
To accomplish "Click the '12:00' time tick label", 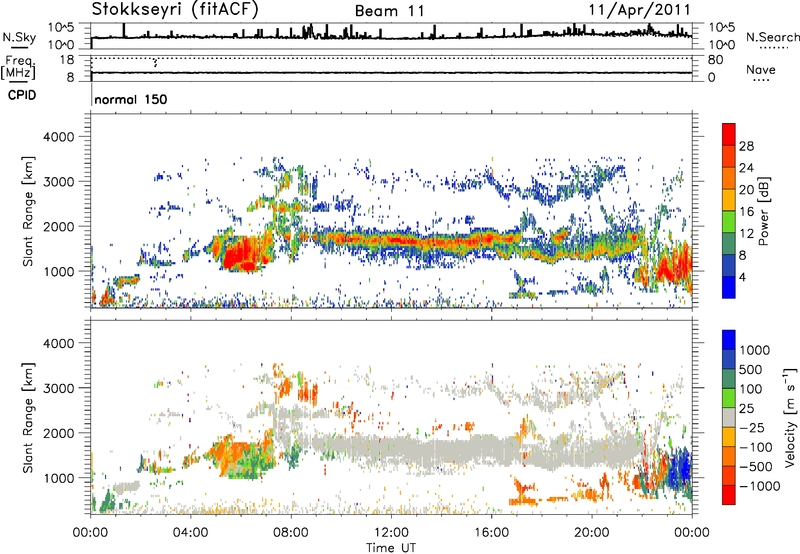I will [x=391, y=533].
